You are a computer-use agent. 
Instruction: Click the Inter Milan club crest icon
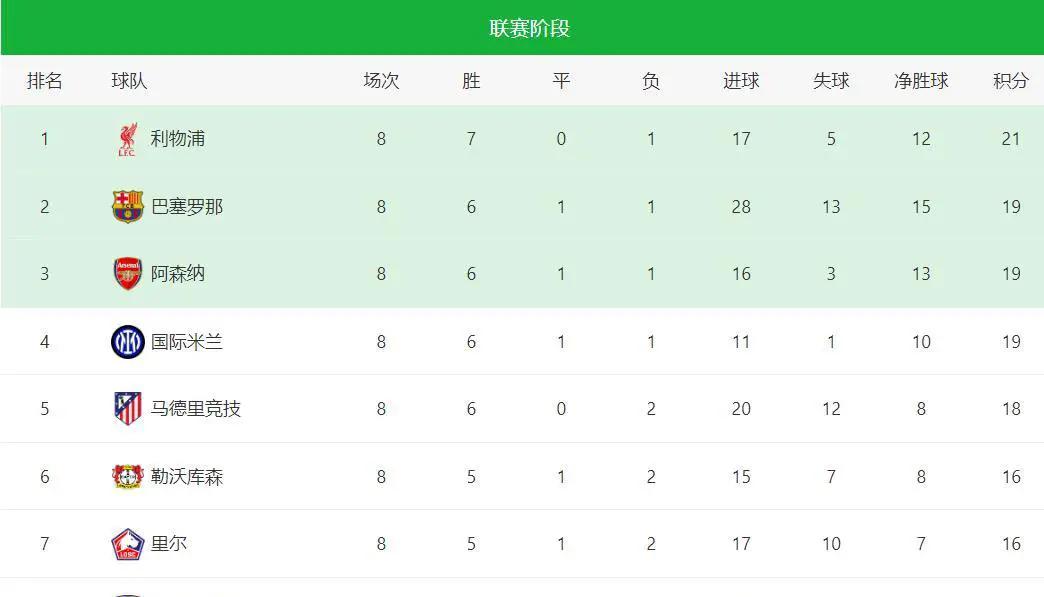click(x=127, y=342)
